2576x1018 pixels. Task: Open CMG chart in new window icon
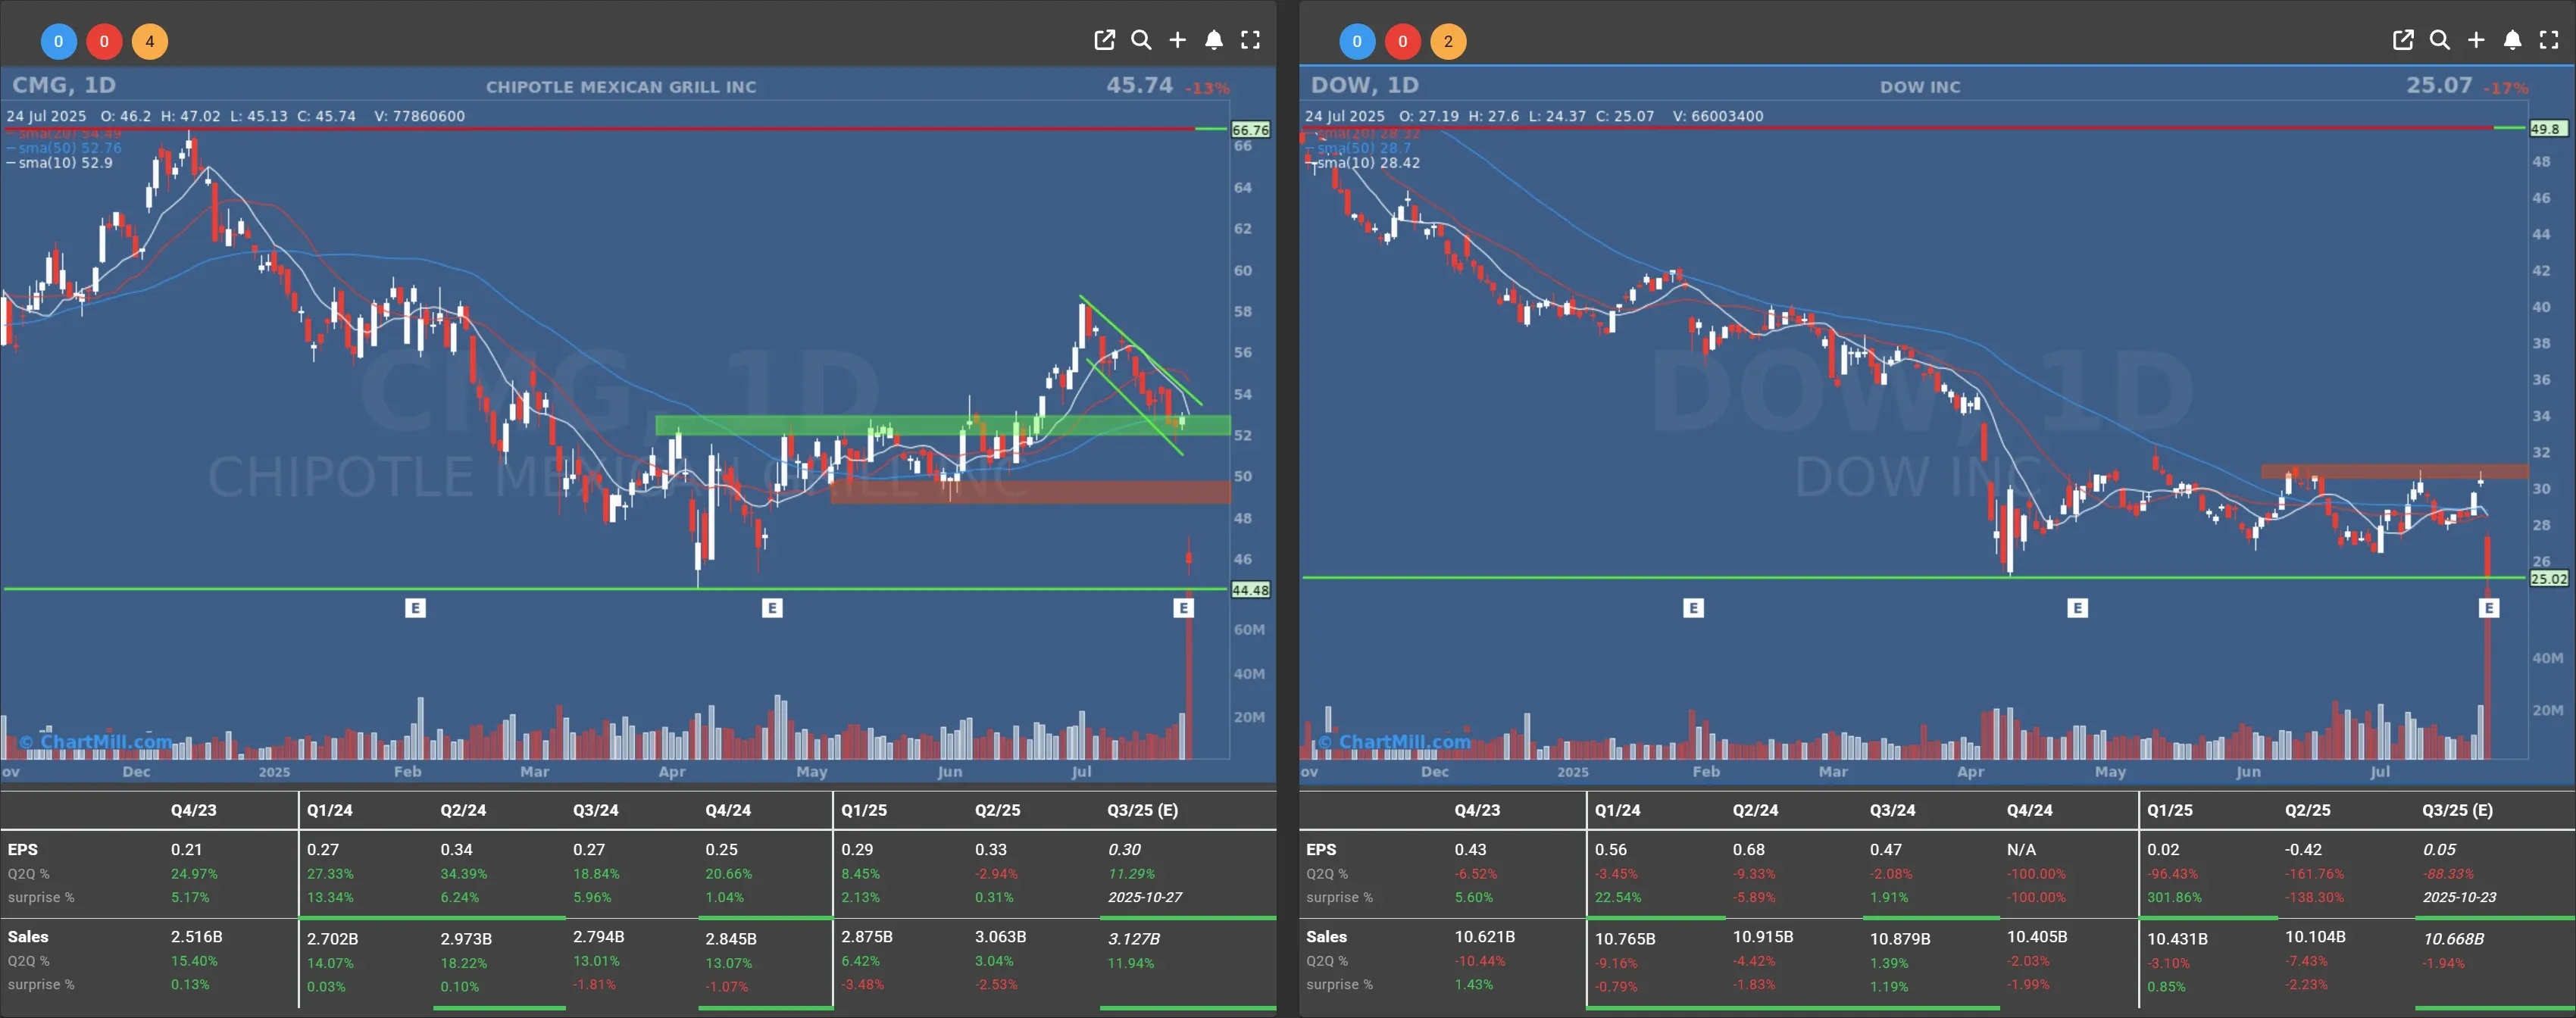(1104, 40)
